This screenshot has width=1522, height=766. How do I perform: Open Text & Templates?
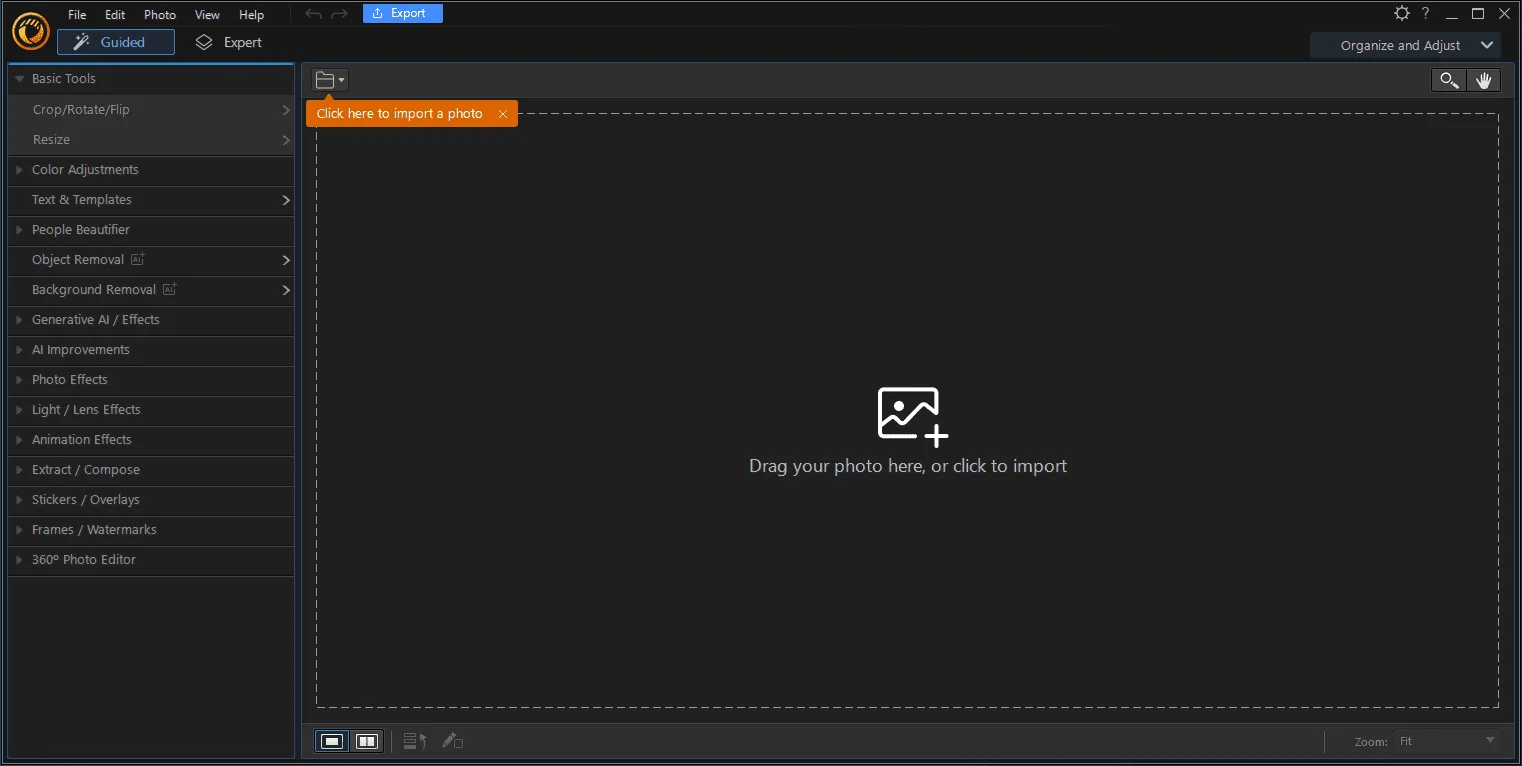click(151, 200)
